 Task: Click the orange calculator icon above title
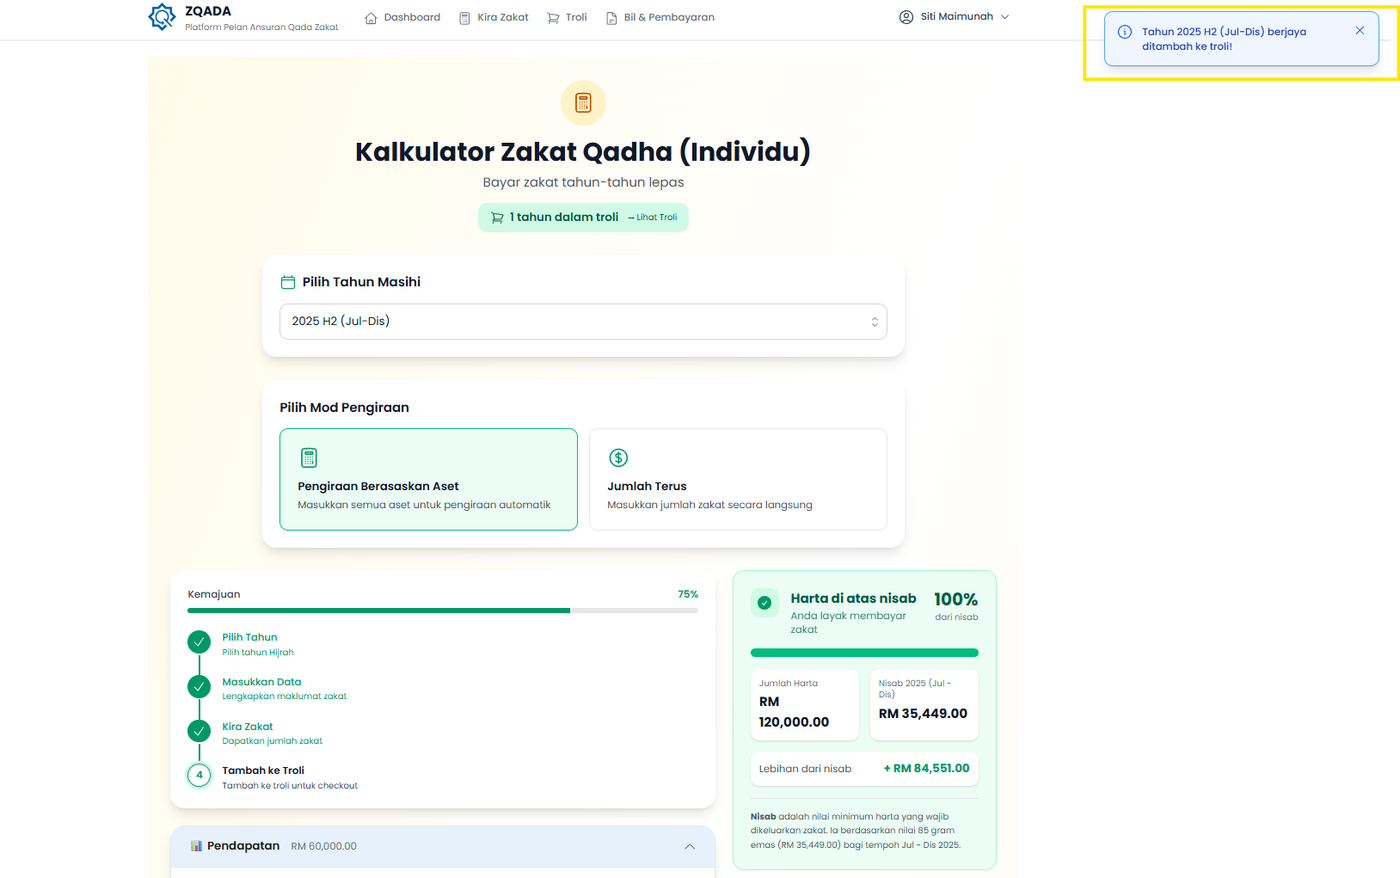[583, 102]
